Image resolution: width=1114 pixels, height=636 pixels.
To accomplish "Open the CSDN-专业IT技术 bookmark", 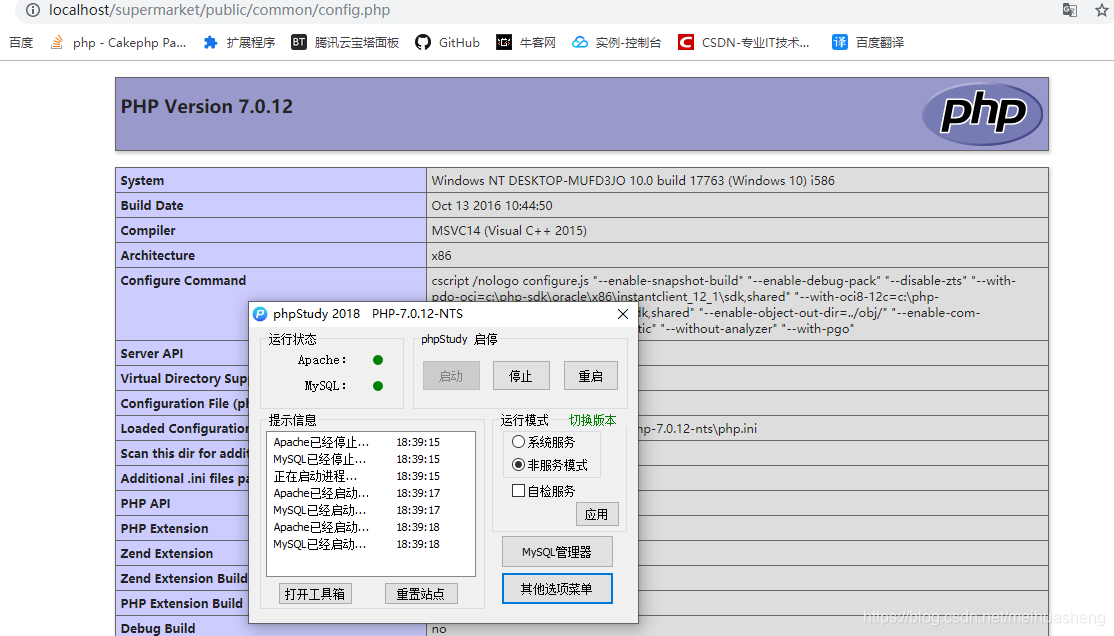I will [x=743, y=43].
